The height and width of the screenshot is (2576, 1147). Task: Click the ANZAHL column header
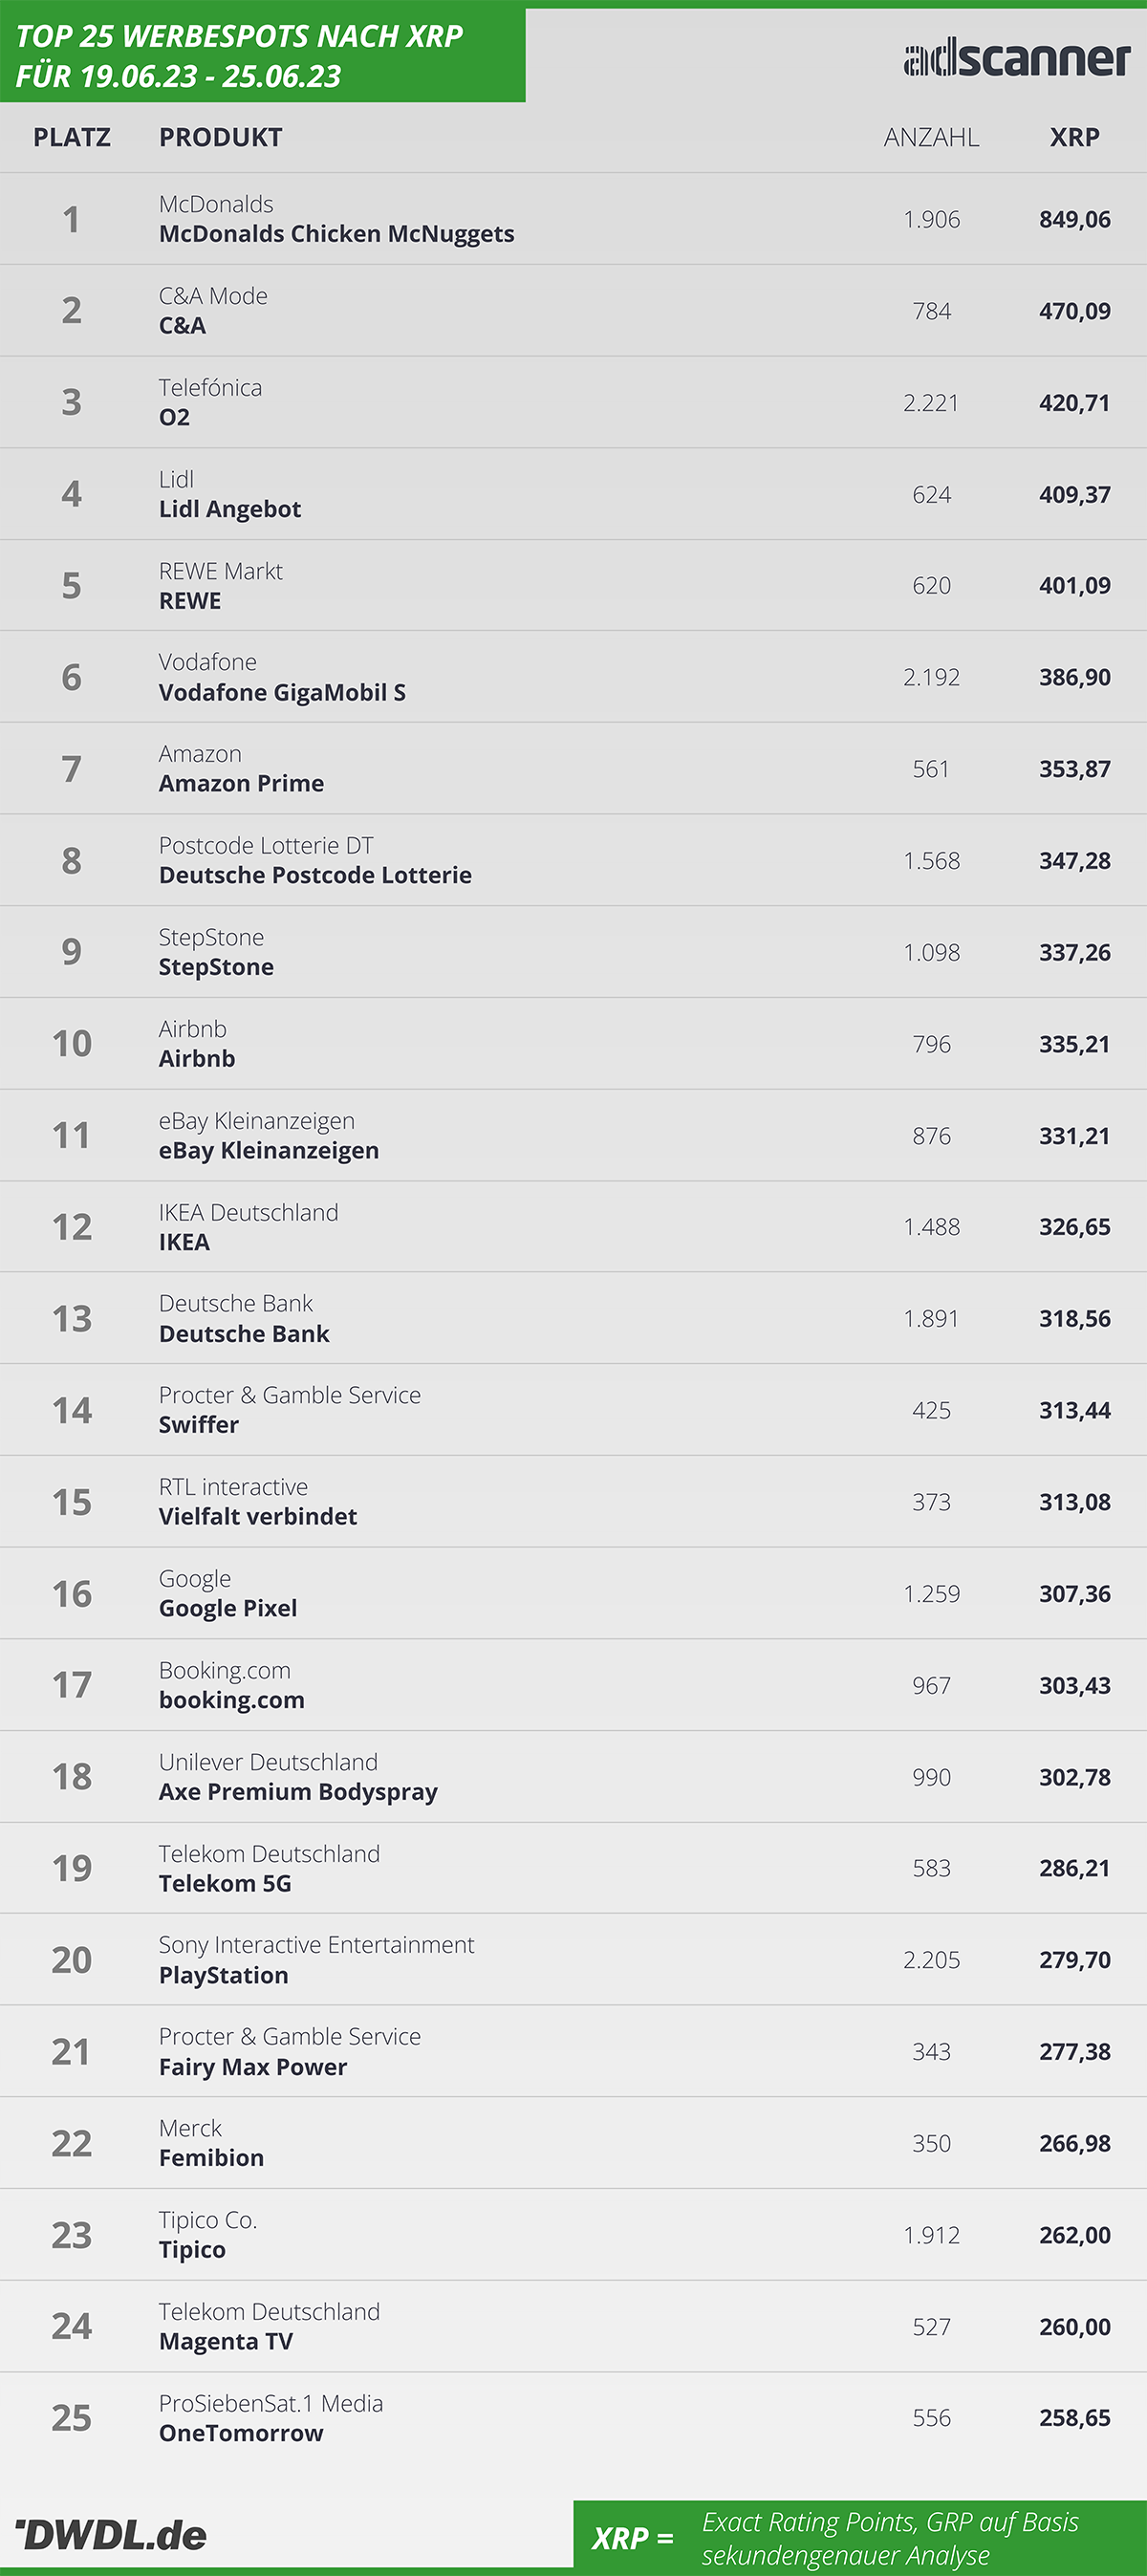pyautogui.click(x=931, y=137)
